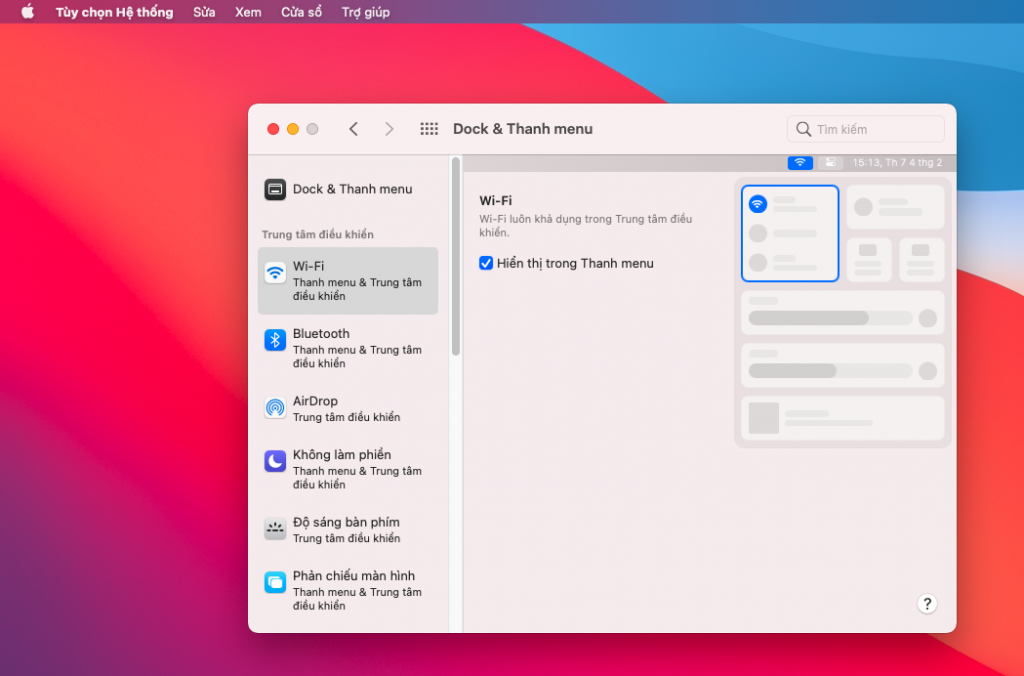This screenshot has width=1024, height=676.
Task: Select Wi-Fi in the sidebar
Action: [x=347, y=281]
